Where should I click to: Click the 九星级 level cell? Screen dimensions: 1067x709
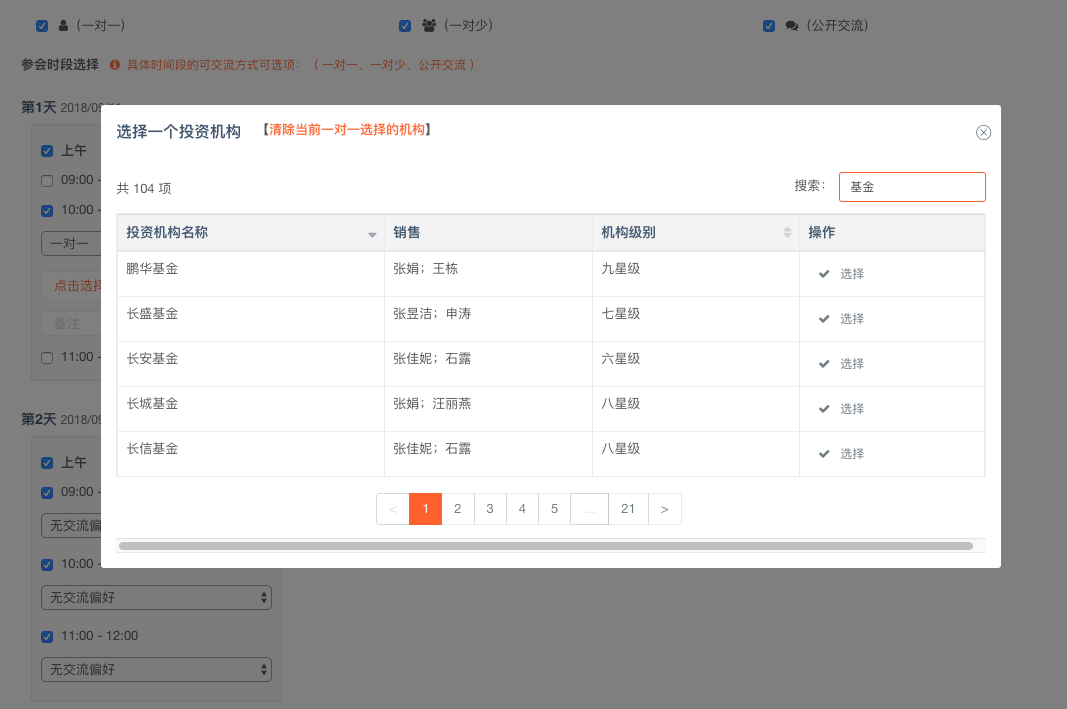pos(696,274)
